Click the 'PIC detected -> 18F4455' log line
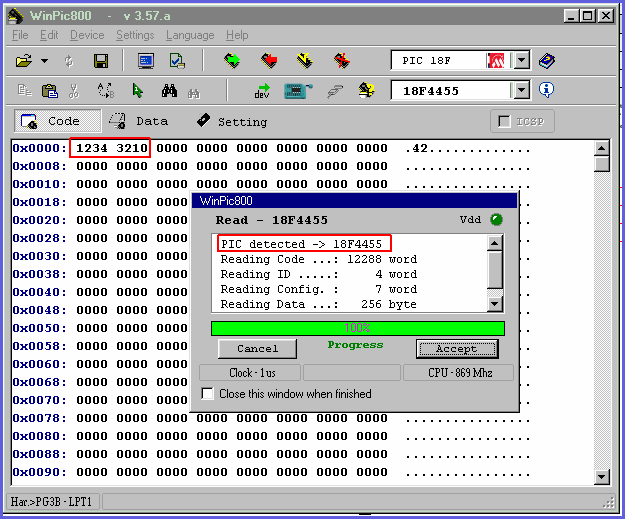 pyautogui.click(x=302, y=244)
